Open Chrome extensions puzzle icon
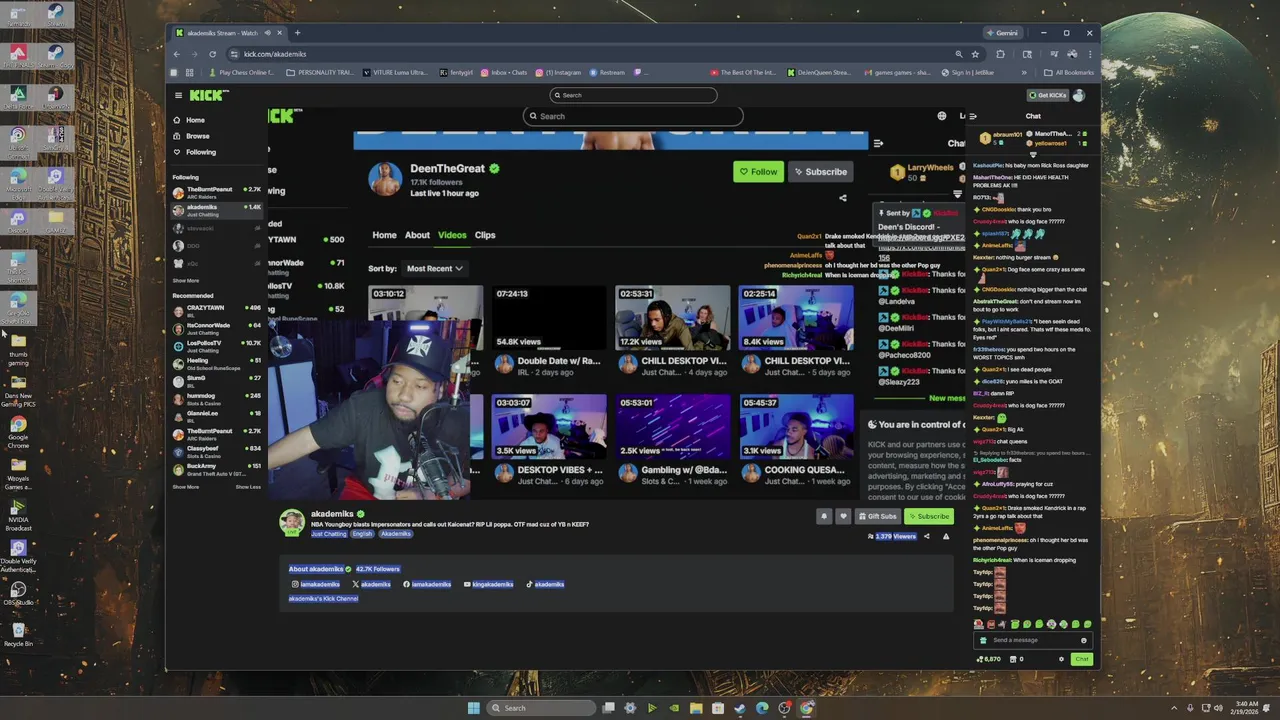 1000,54
